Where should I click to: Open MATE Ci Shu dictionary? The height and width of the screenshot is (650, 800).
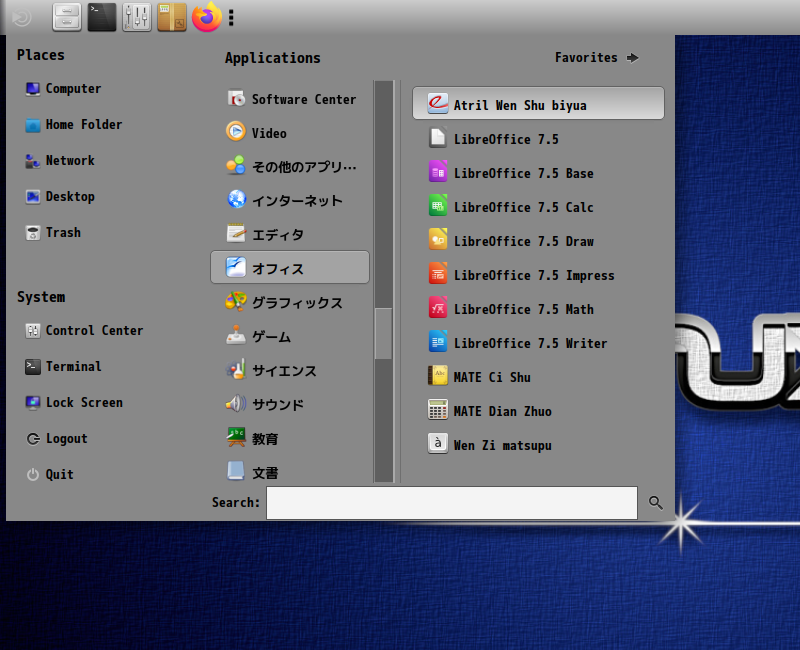click(x=538, y=378)
